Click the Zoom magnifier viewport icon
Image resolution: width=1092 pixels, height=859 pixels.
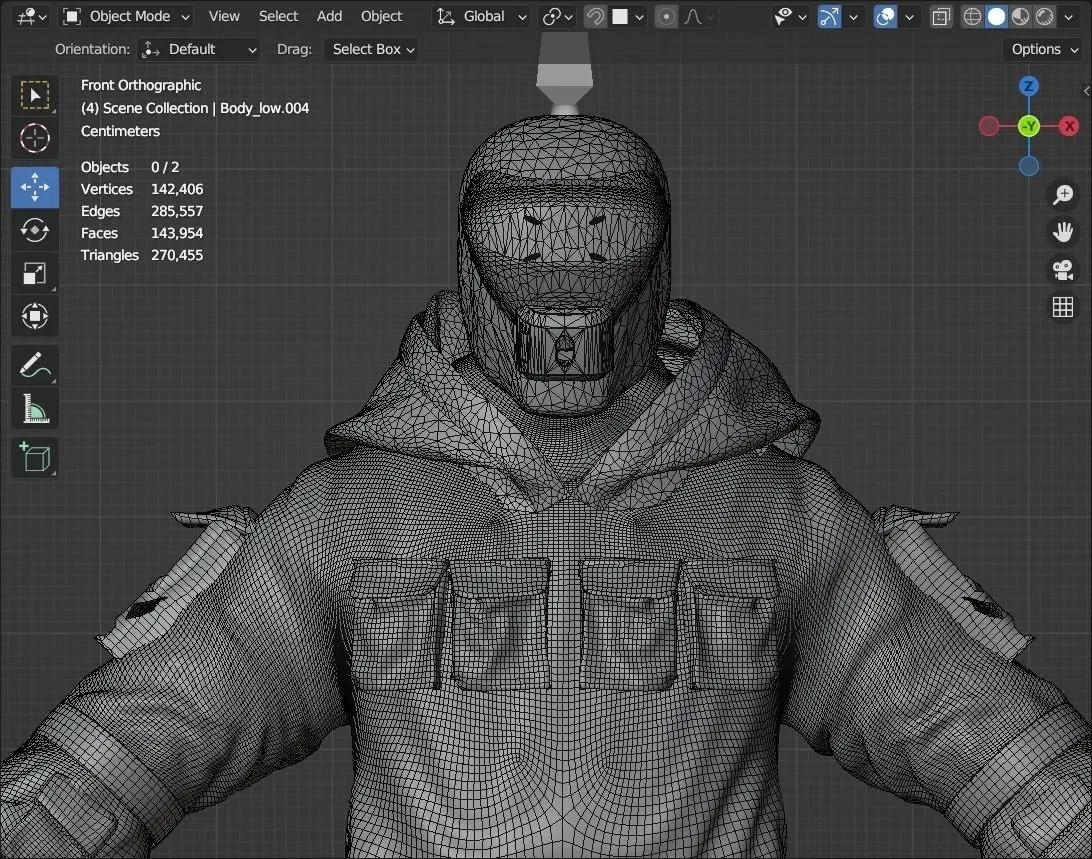(1063, 195)
